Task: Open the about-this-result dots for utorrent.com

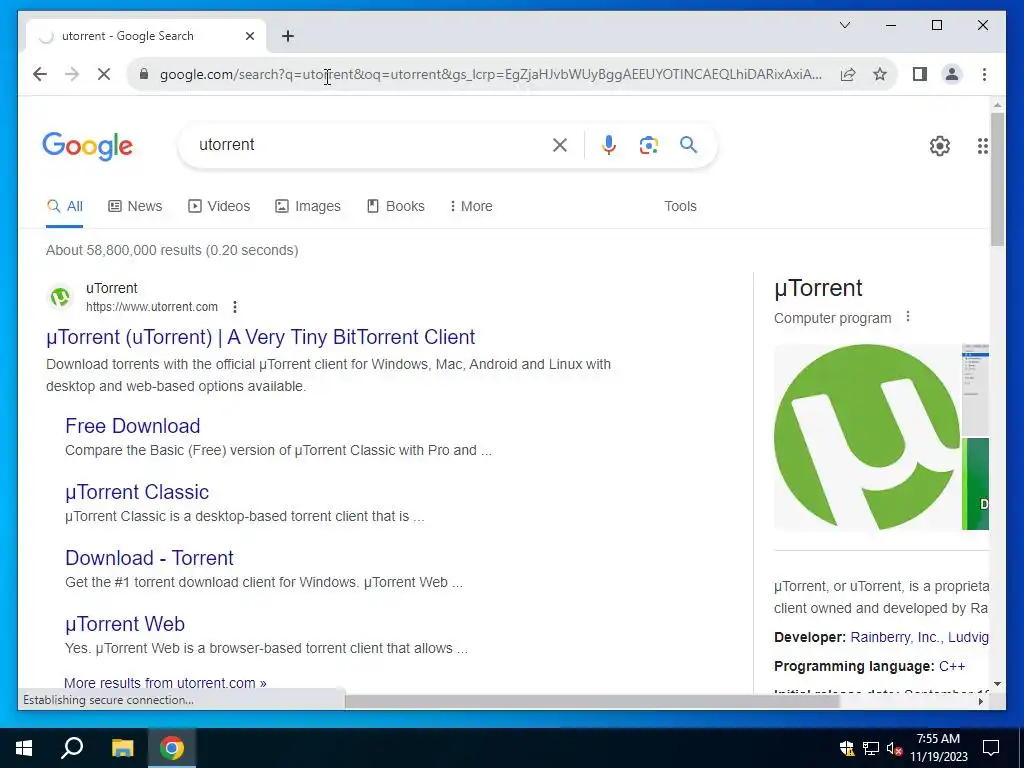Action: coord(234,307)
